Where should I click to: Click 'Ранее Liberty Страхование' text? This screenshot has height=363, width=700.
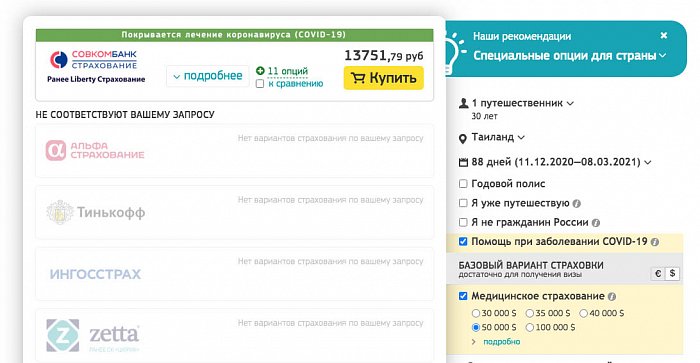point(96,79)
